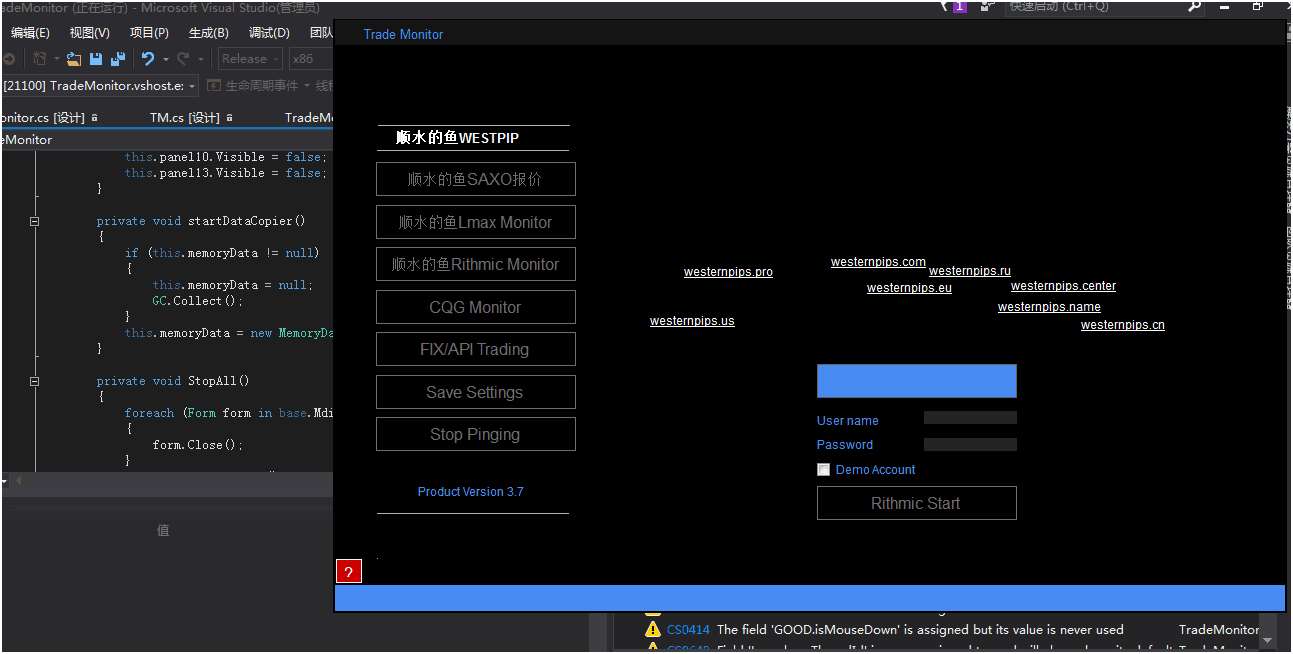Open westernpips.pro link
The image size is (1293, 654).
[728, 272]
